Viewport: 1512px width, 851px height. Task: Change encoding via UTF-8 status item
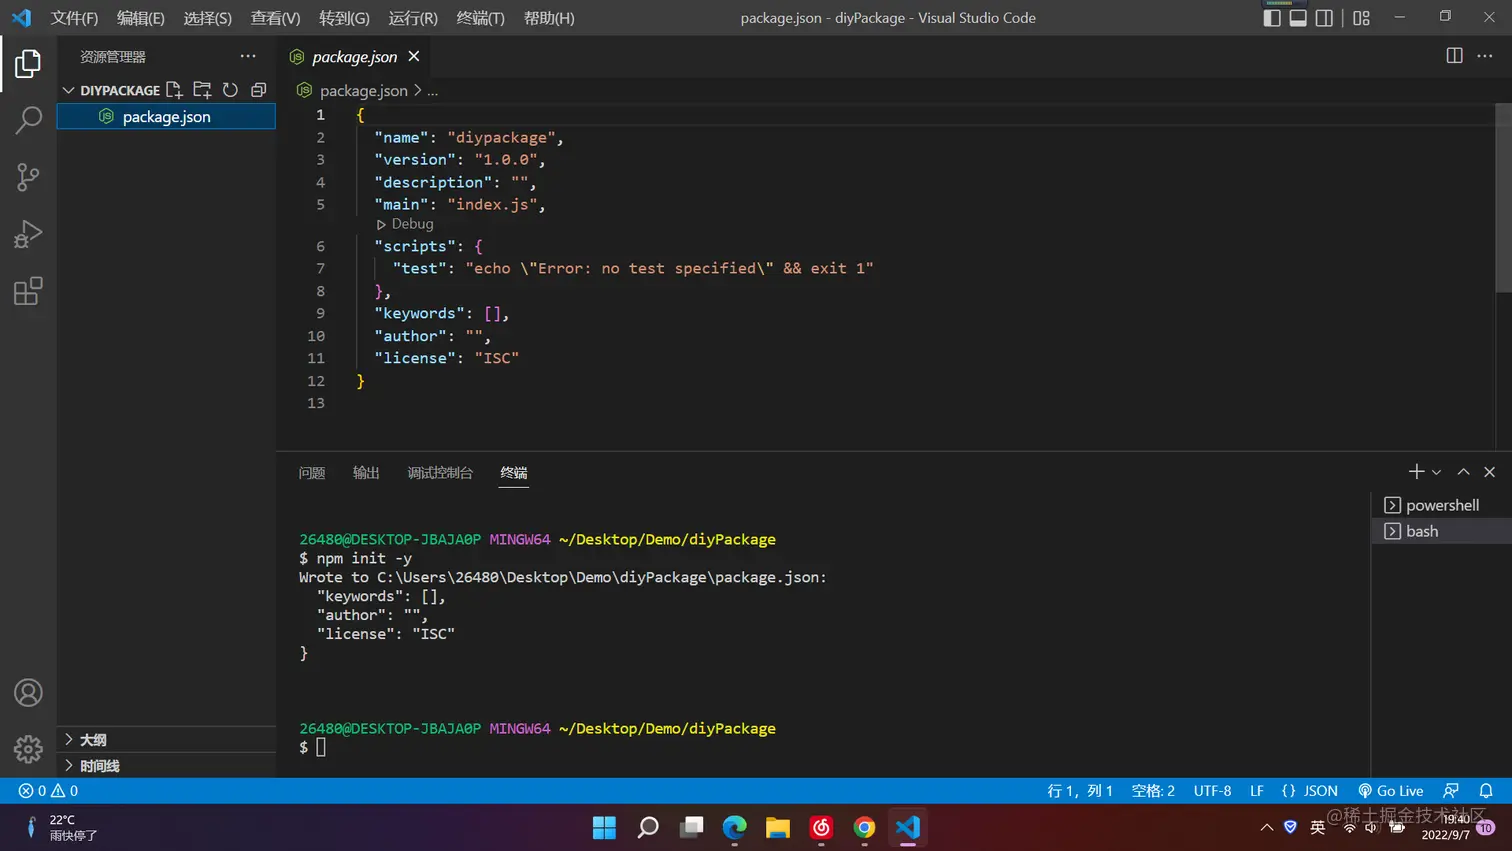(x=1212, y=791)
